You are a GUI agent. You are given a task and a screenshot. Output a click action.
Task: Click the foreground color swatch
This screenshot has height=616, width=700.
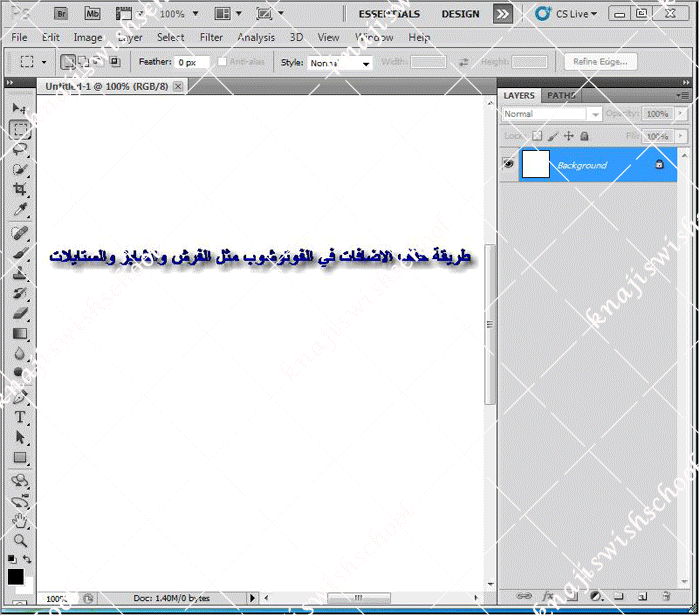tap(16, 577)
